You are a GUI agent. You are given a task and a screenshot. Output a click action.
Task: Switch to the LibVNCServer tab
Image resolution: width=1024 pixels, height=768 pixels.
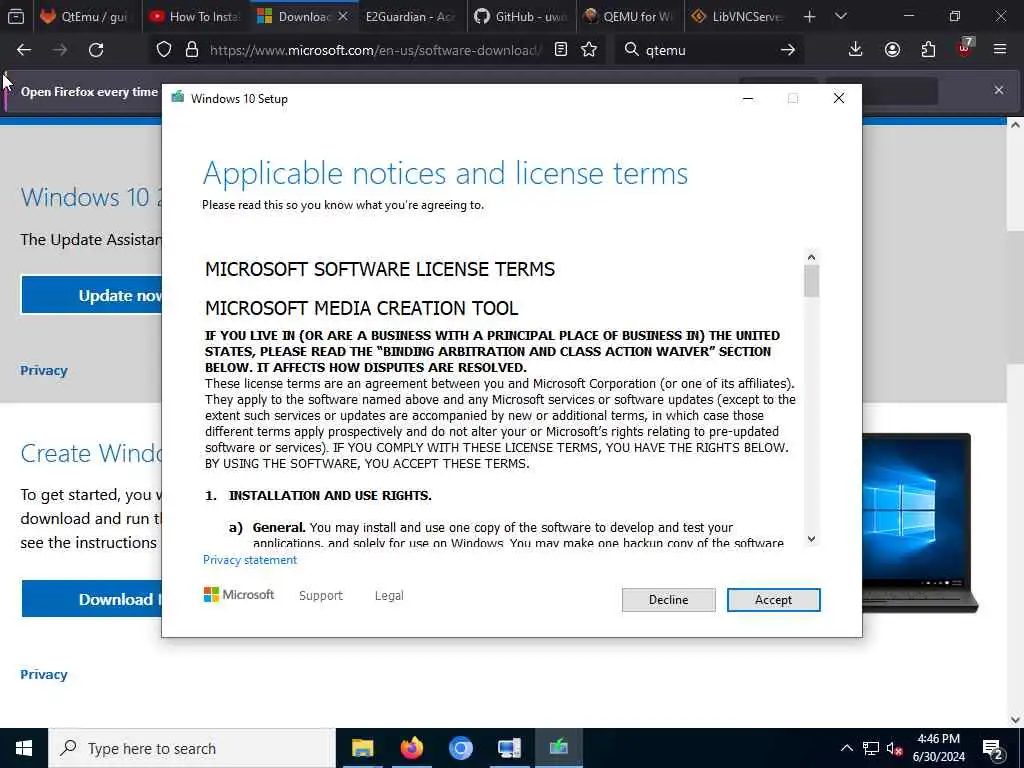coord(739,16)
